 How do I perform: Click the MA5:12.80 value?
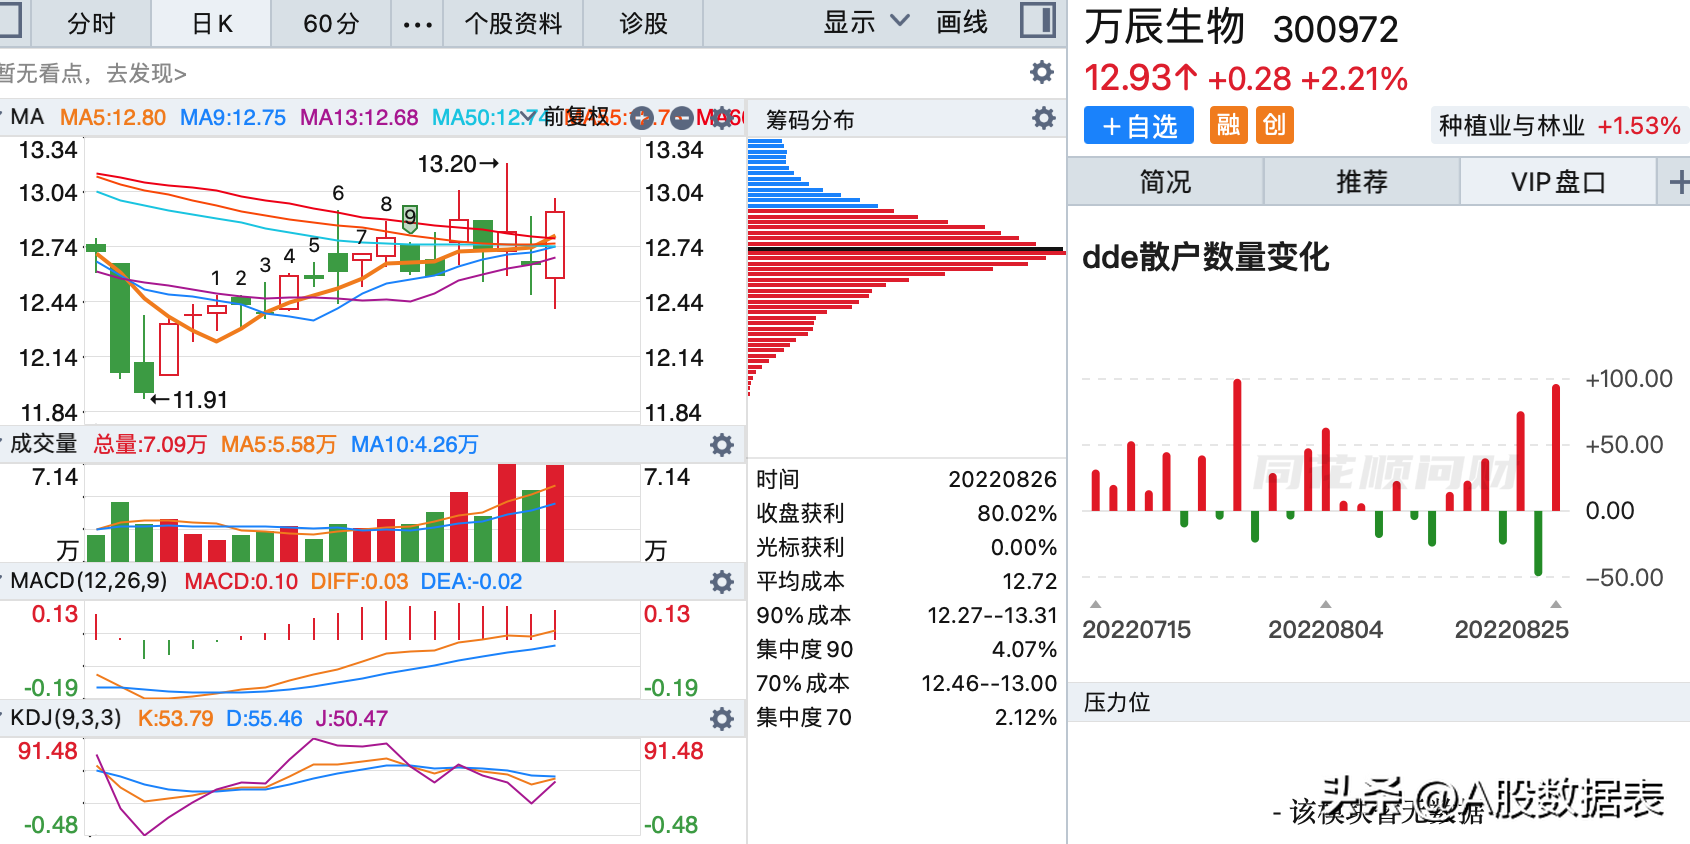coord(113,117)
